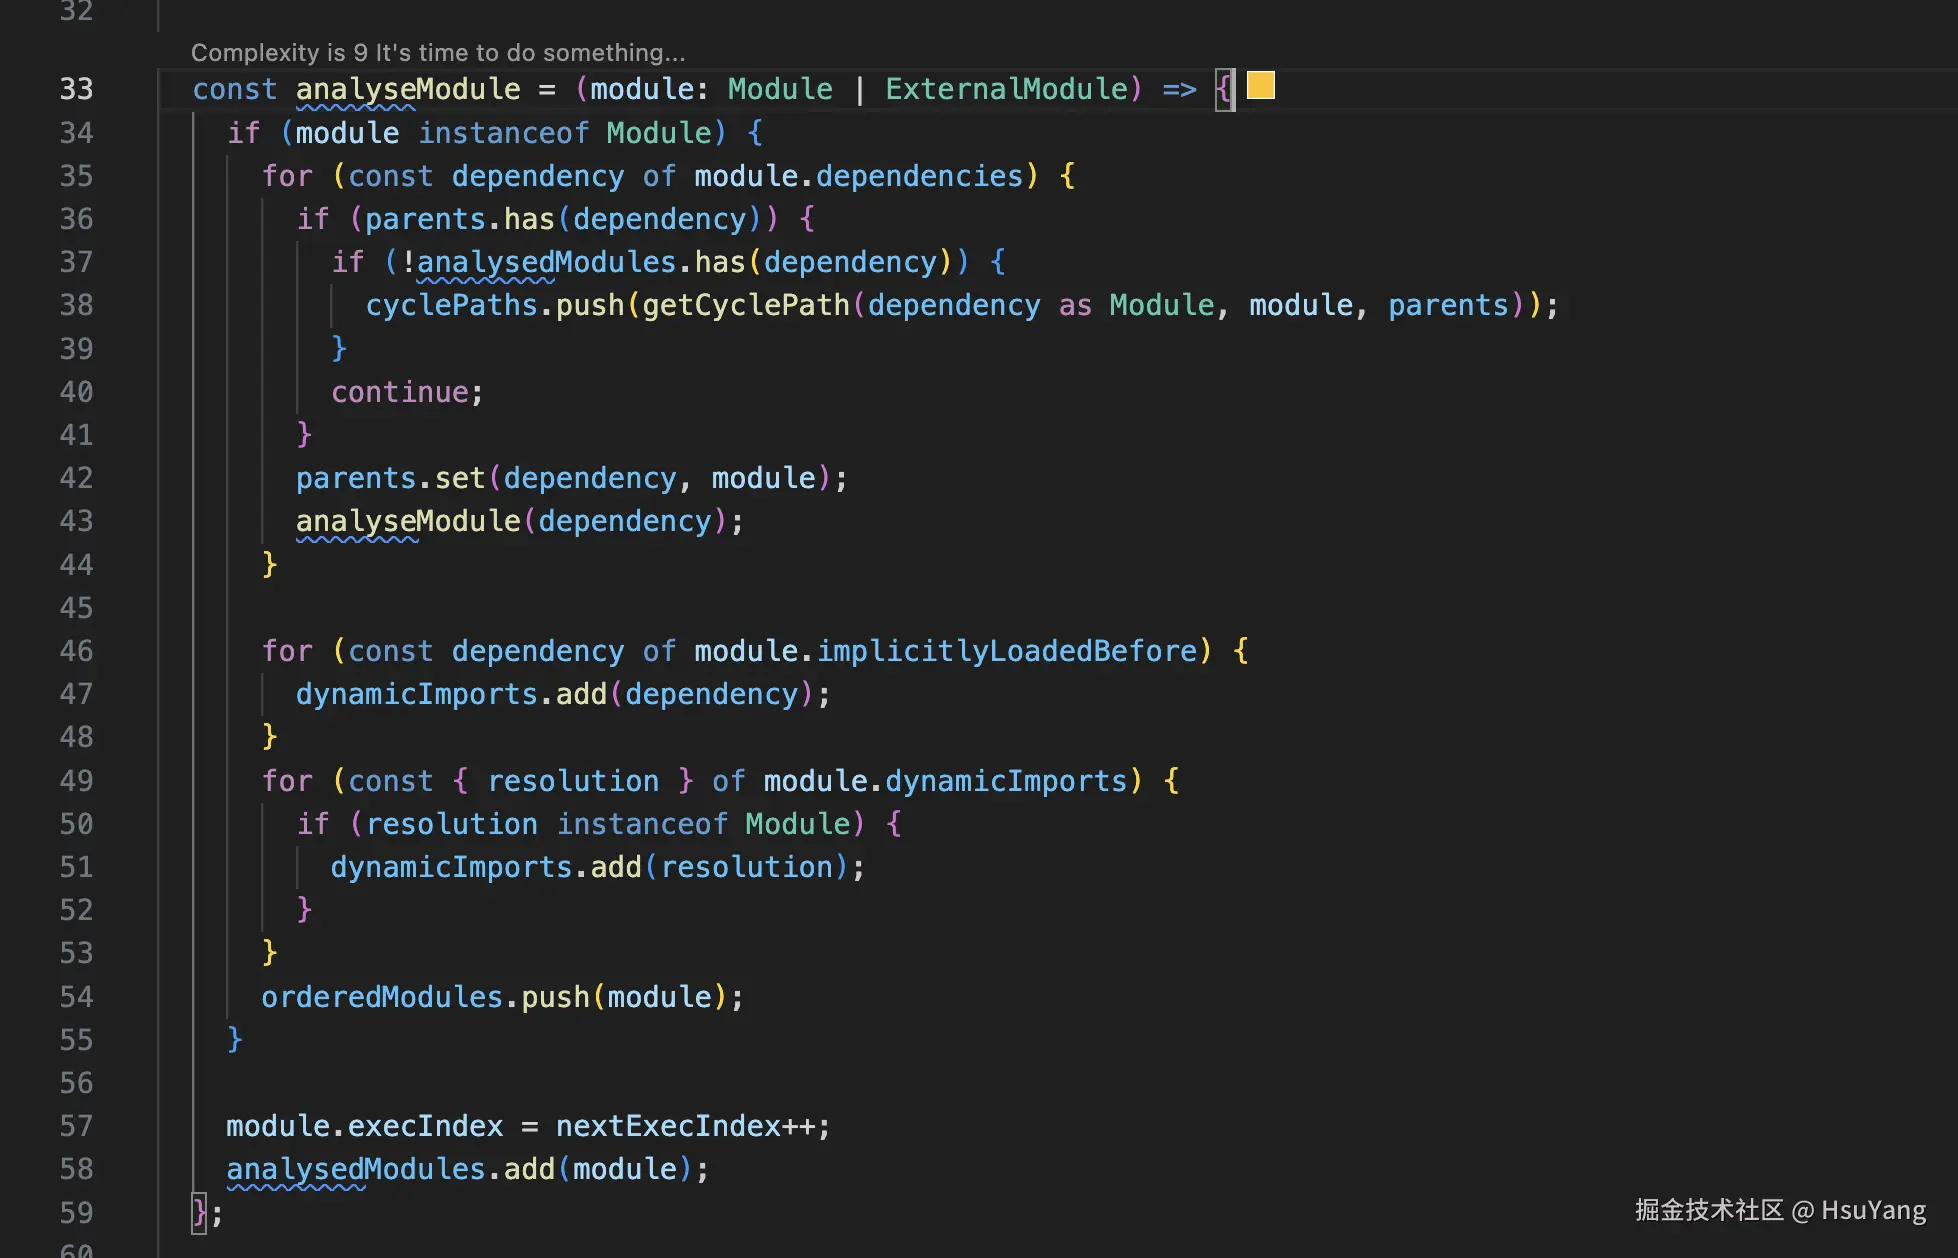Click the getCyclePath call on line 38
Image resolution: width=1958 pixels, height=1258 pixels.
[x=745, y=305]
